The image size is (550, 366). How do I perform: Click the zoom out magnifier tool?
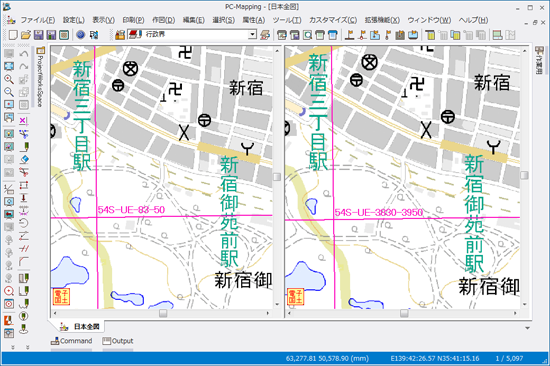tap(9, 92)
